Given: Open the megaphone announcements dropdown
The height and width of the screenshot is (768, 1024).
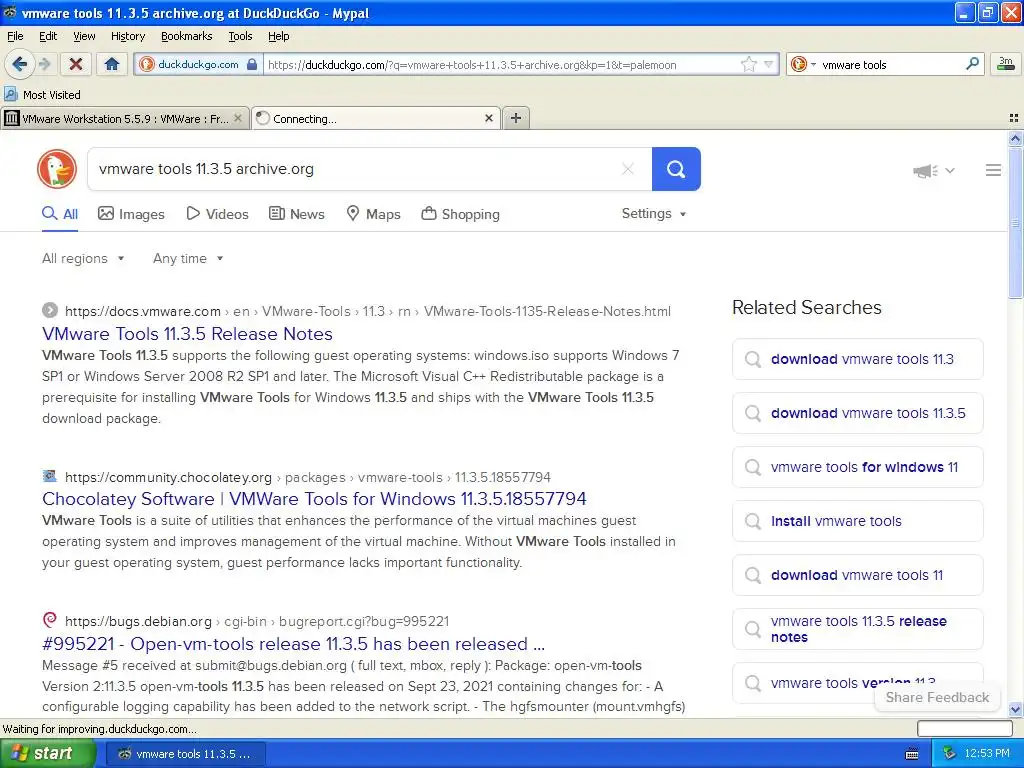Looking at the screenshot, I should coord(933,170).
